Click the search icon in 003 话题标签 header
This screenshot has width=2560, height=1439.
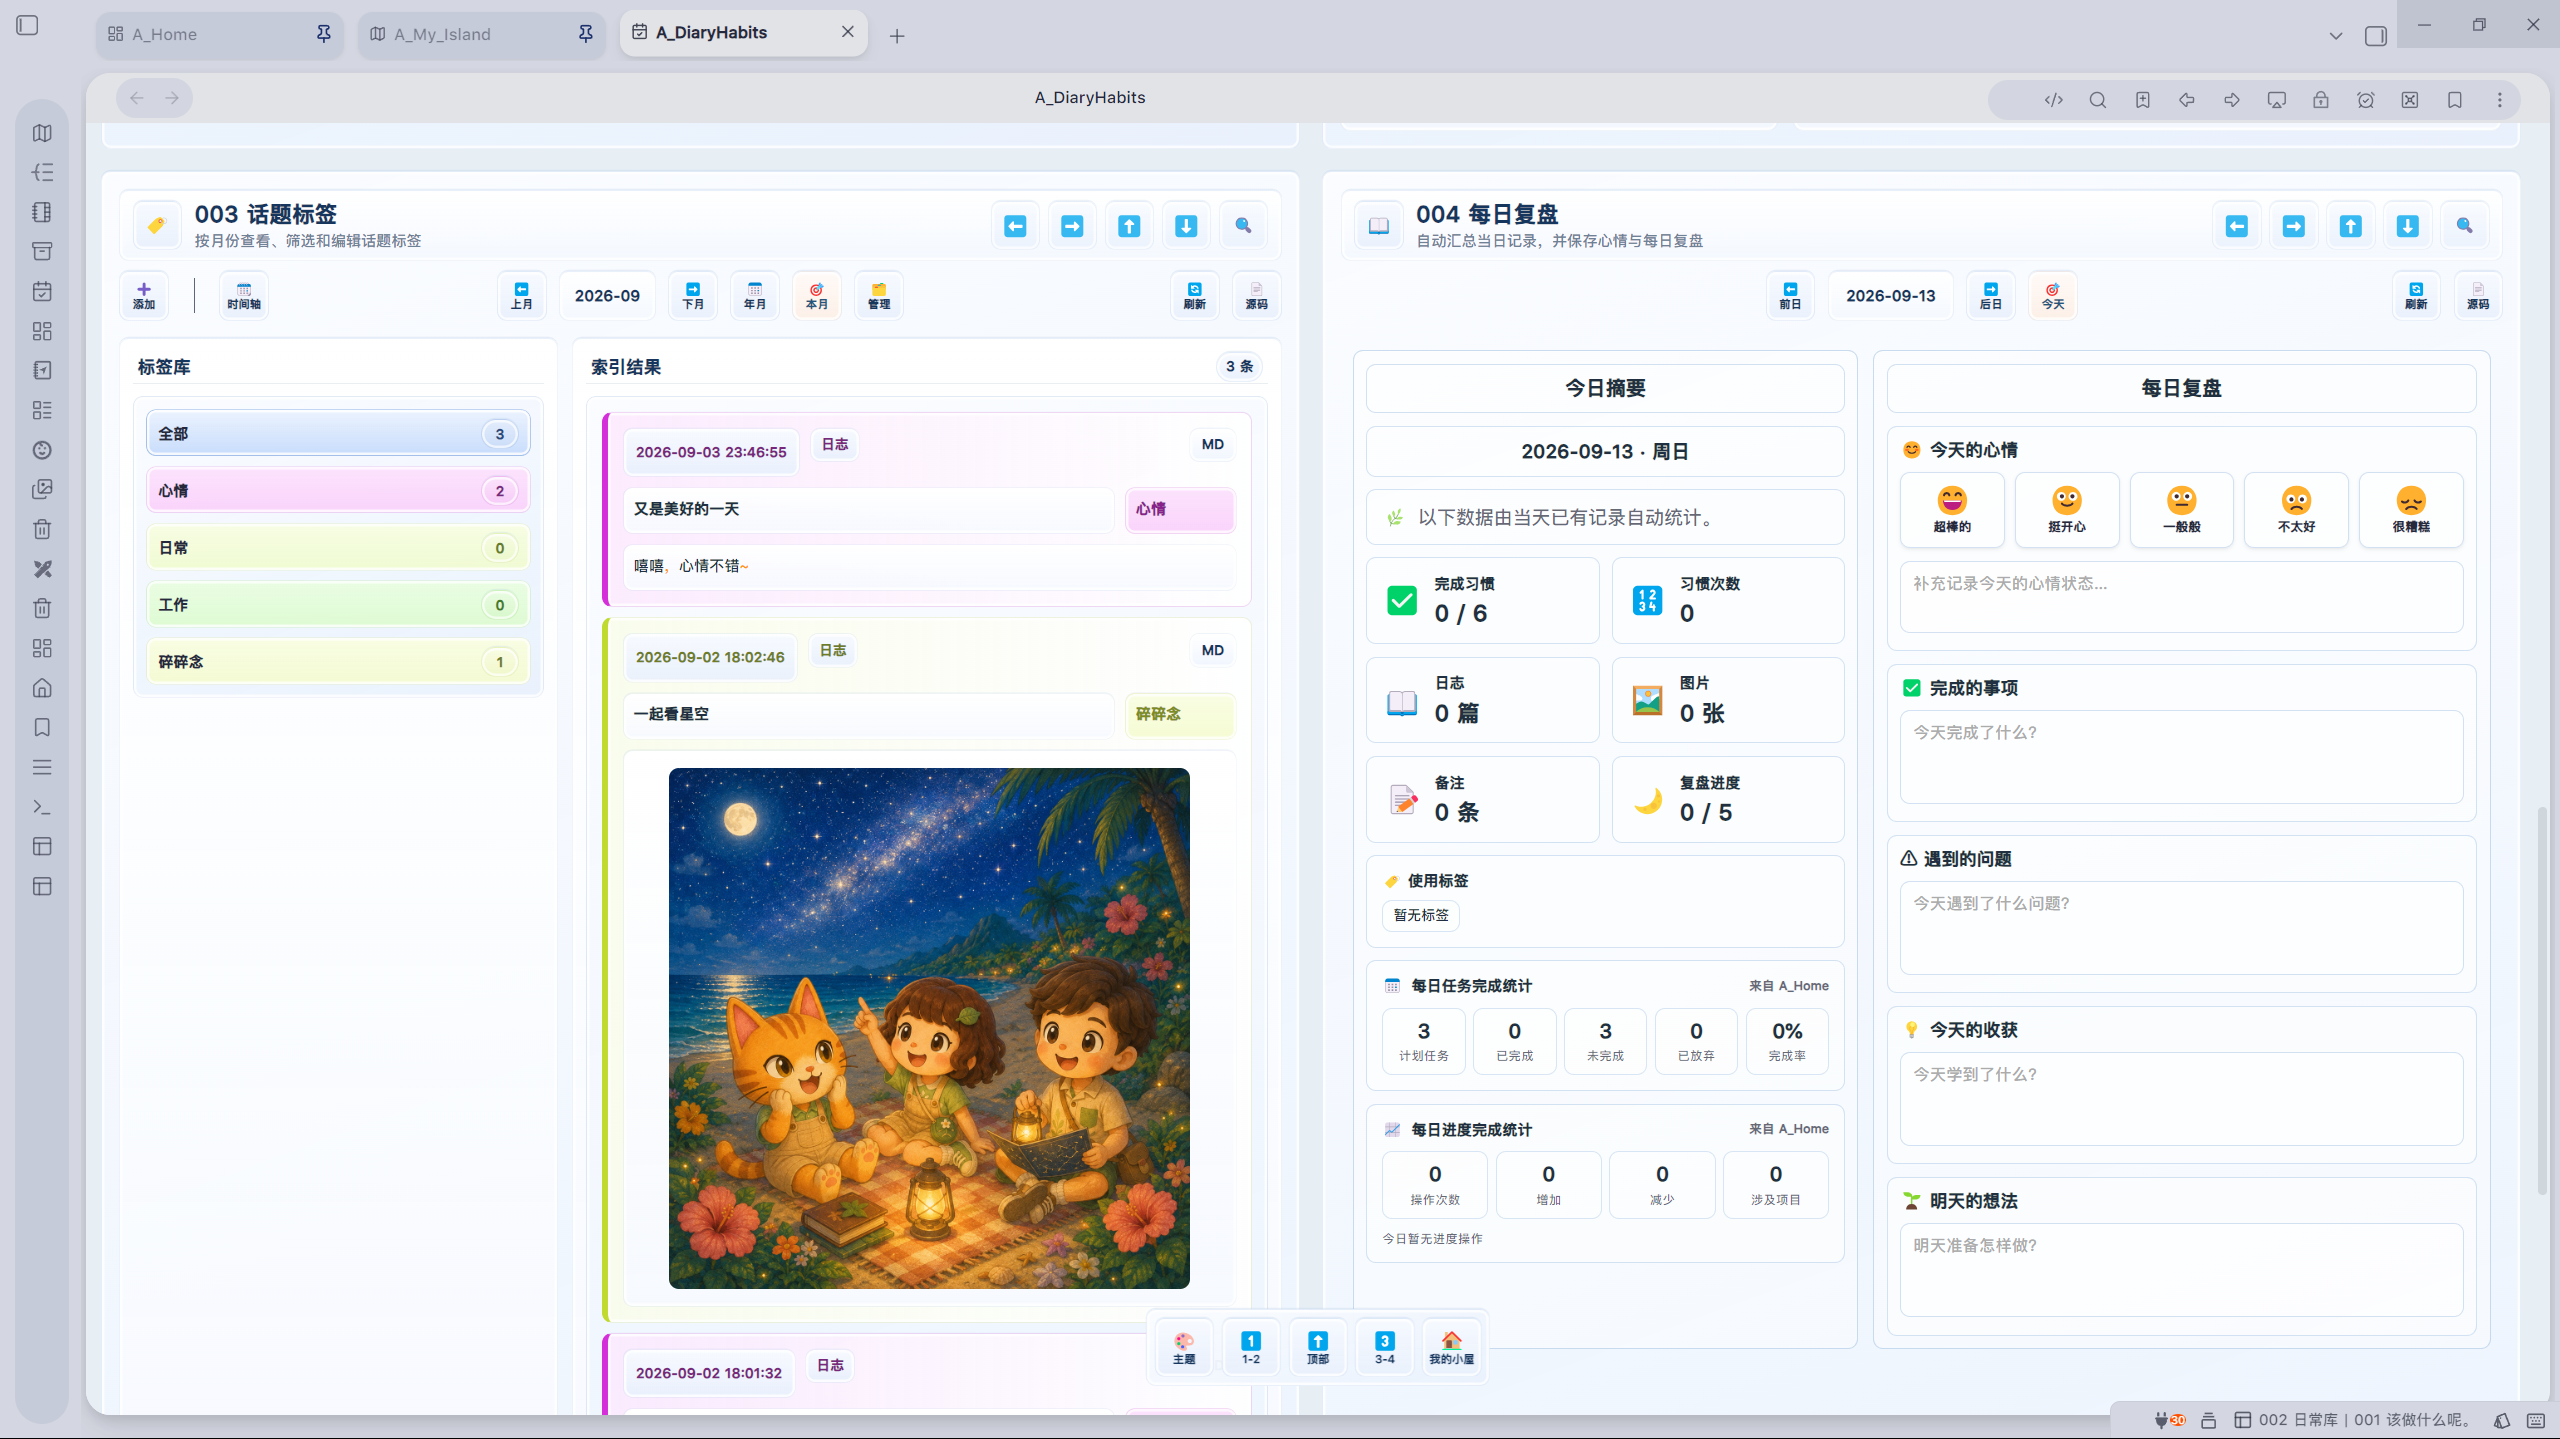click(1243, 226)
